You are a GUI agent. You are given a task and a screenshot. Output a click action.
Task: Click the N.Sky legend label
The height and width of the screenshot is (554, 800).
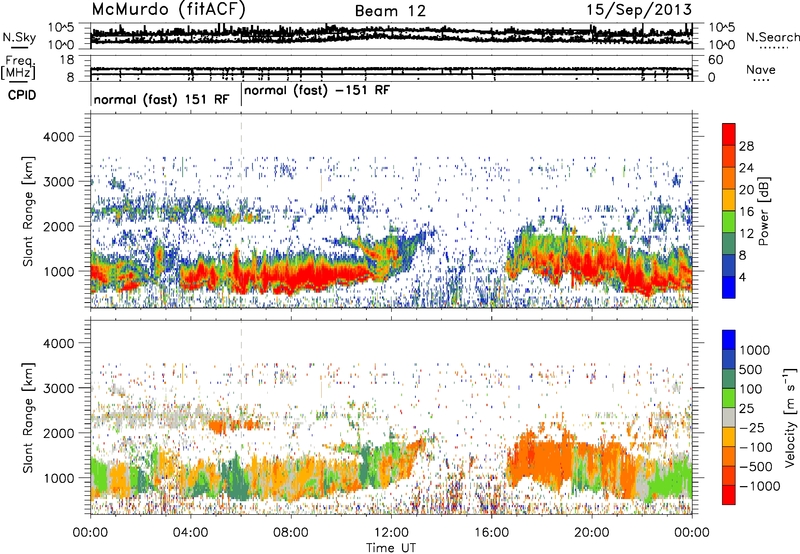pyautogui.click(x=19, y=37)
